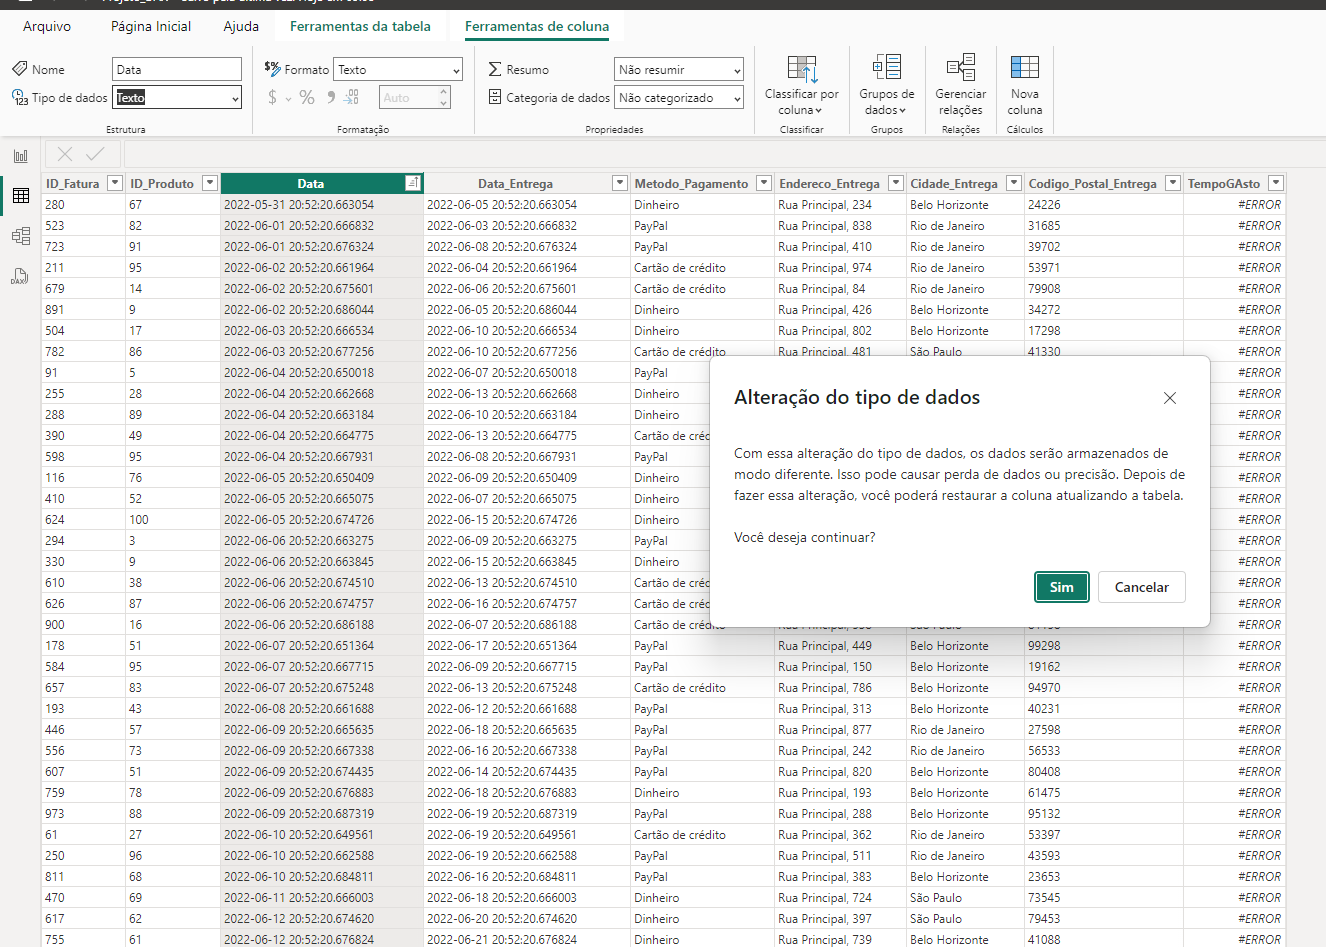
Task: Click the currency format dollar icon
Action: [x=272, y=97]
